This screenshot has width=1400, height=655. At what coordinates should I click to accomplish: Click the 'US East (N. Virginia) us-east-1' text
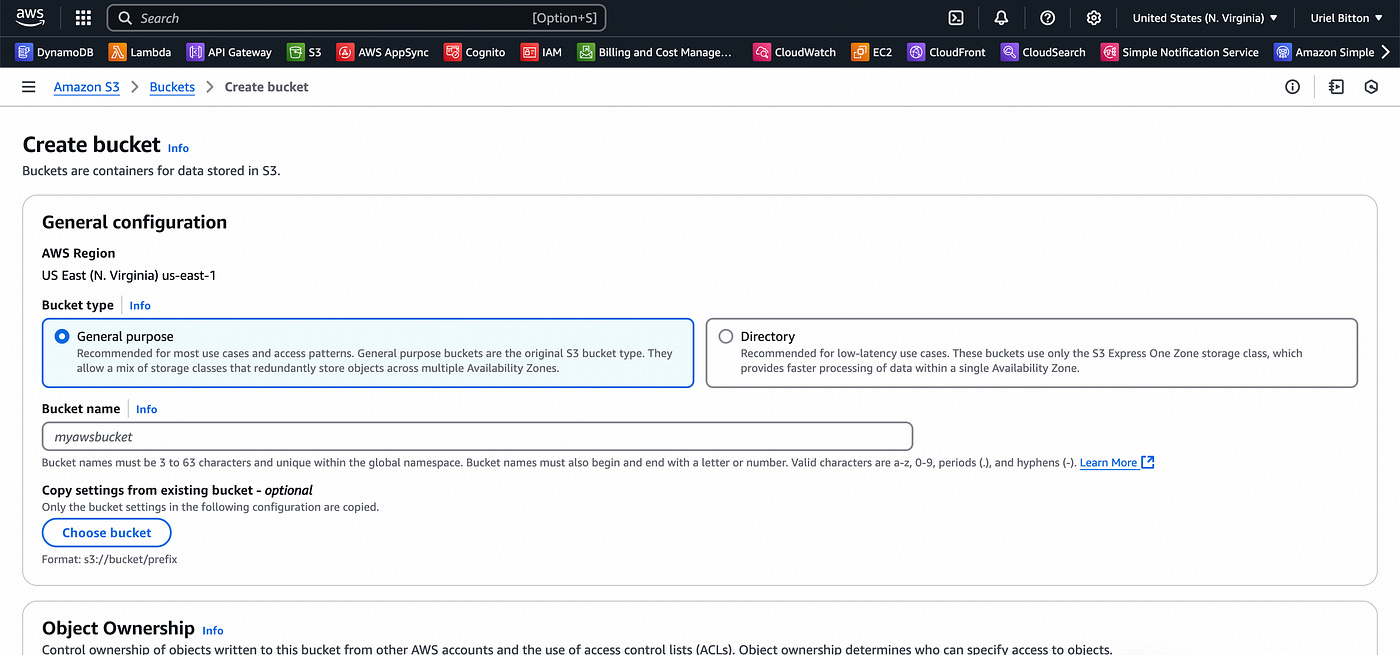[x=129, y=275]
